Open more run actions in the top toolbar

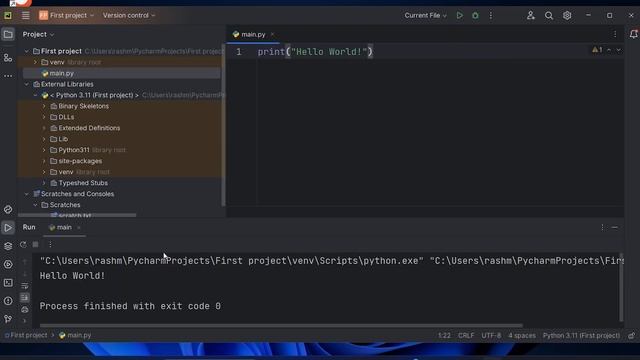(x=491, y=16)
